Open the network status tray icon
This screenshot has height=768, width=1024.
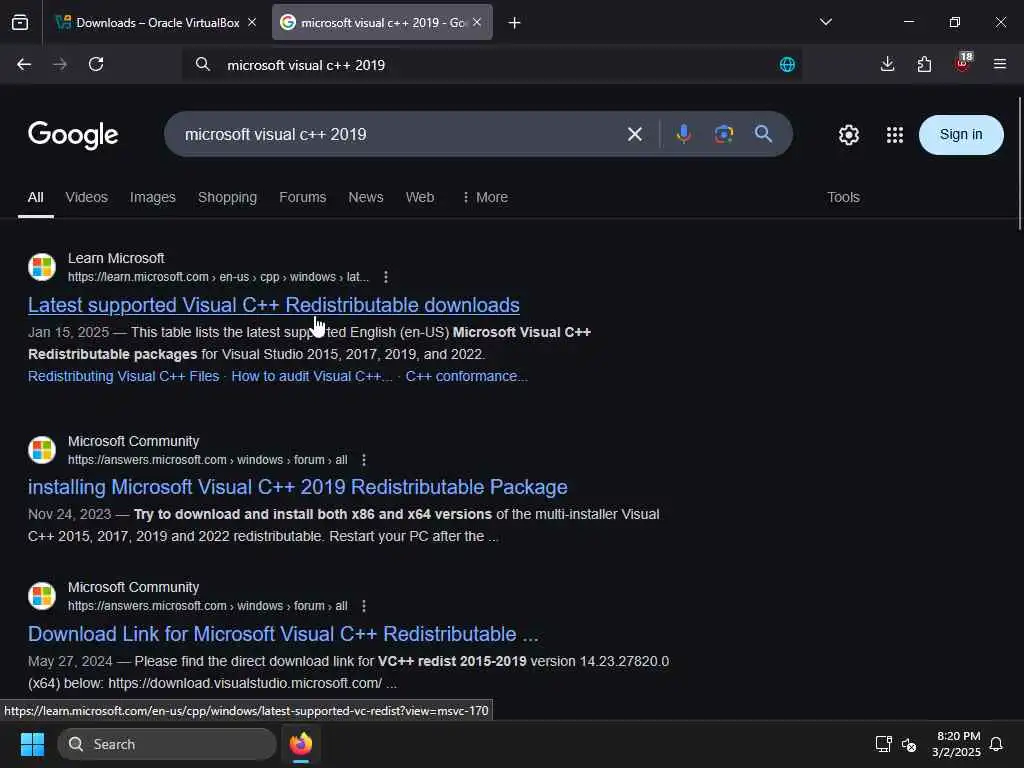(884, 744)
